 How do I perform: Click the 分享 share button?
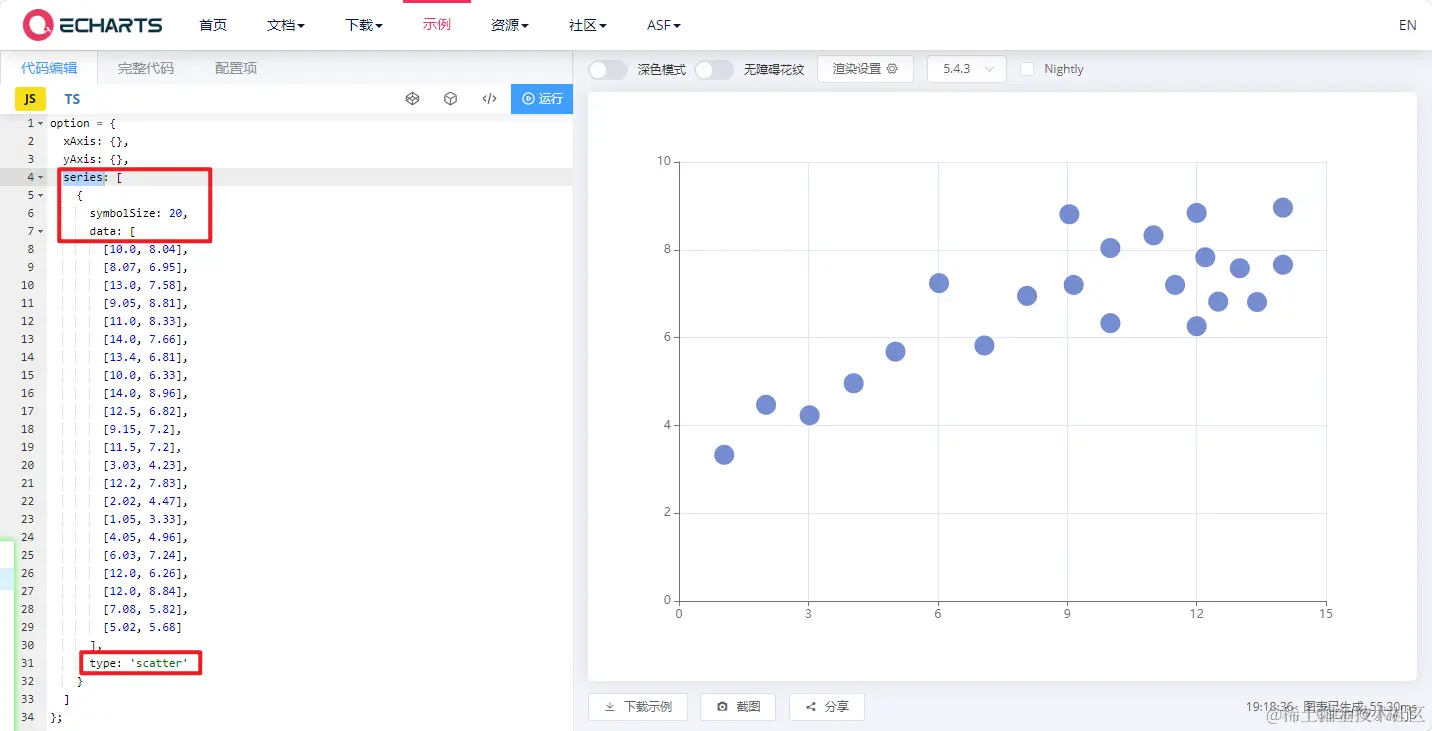pyautogui.click(x=827, y=706)
